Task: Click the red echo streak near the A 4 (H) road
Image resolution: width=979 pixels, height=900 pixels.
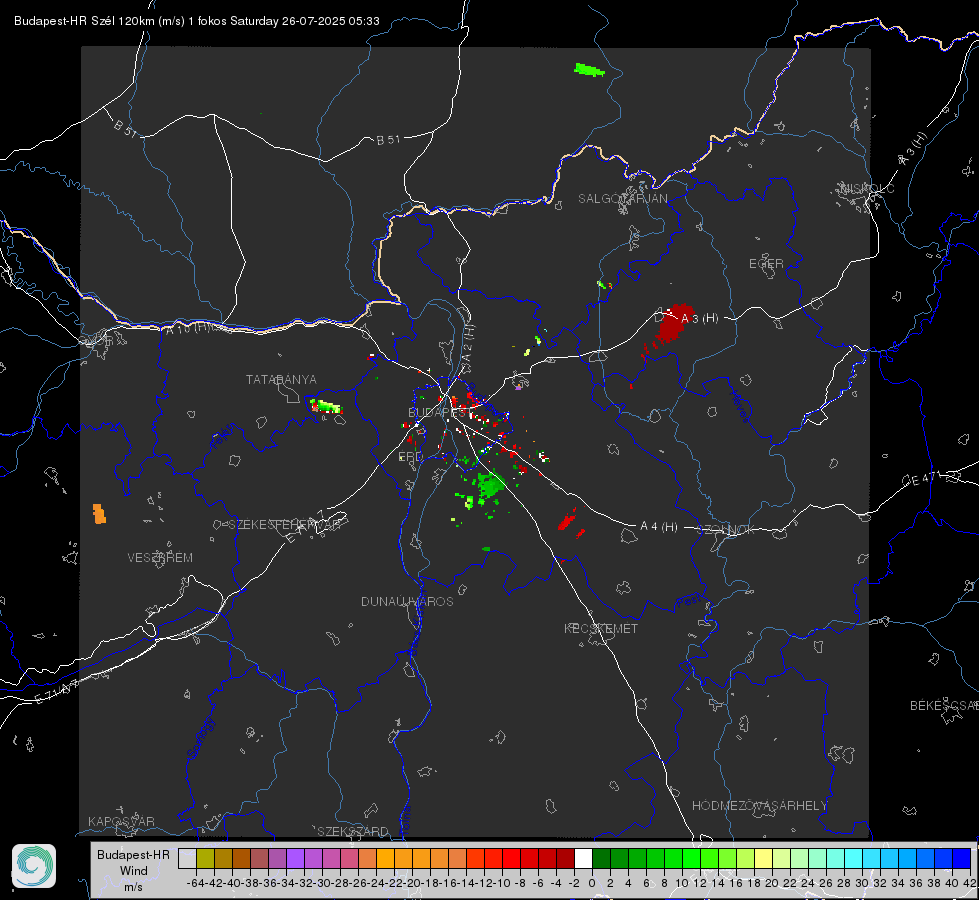Action: (568, 520)
